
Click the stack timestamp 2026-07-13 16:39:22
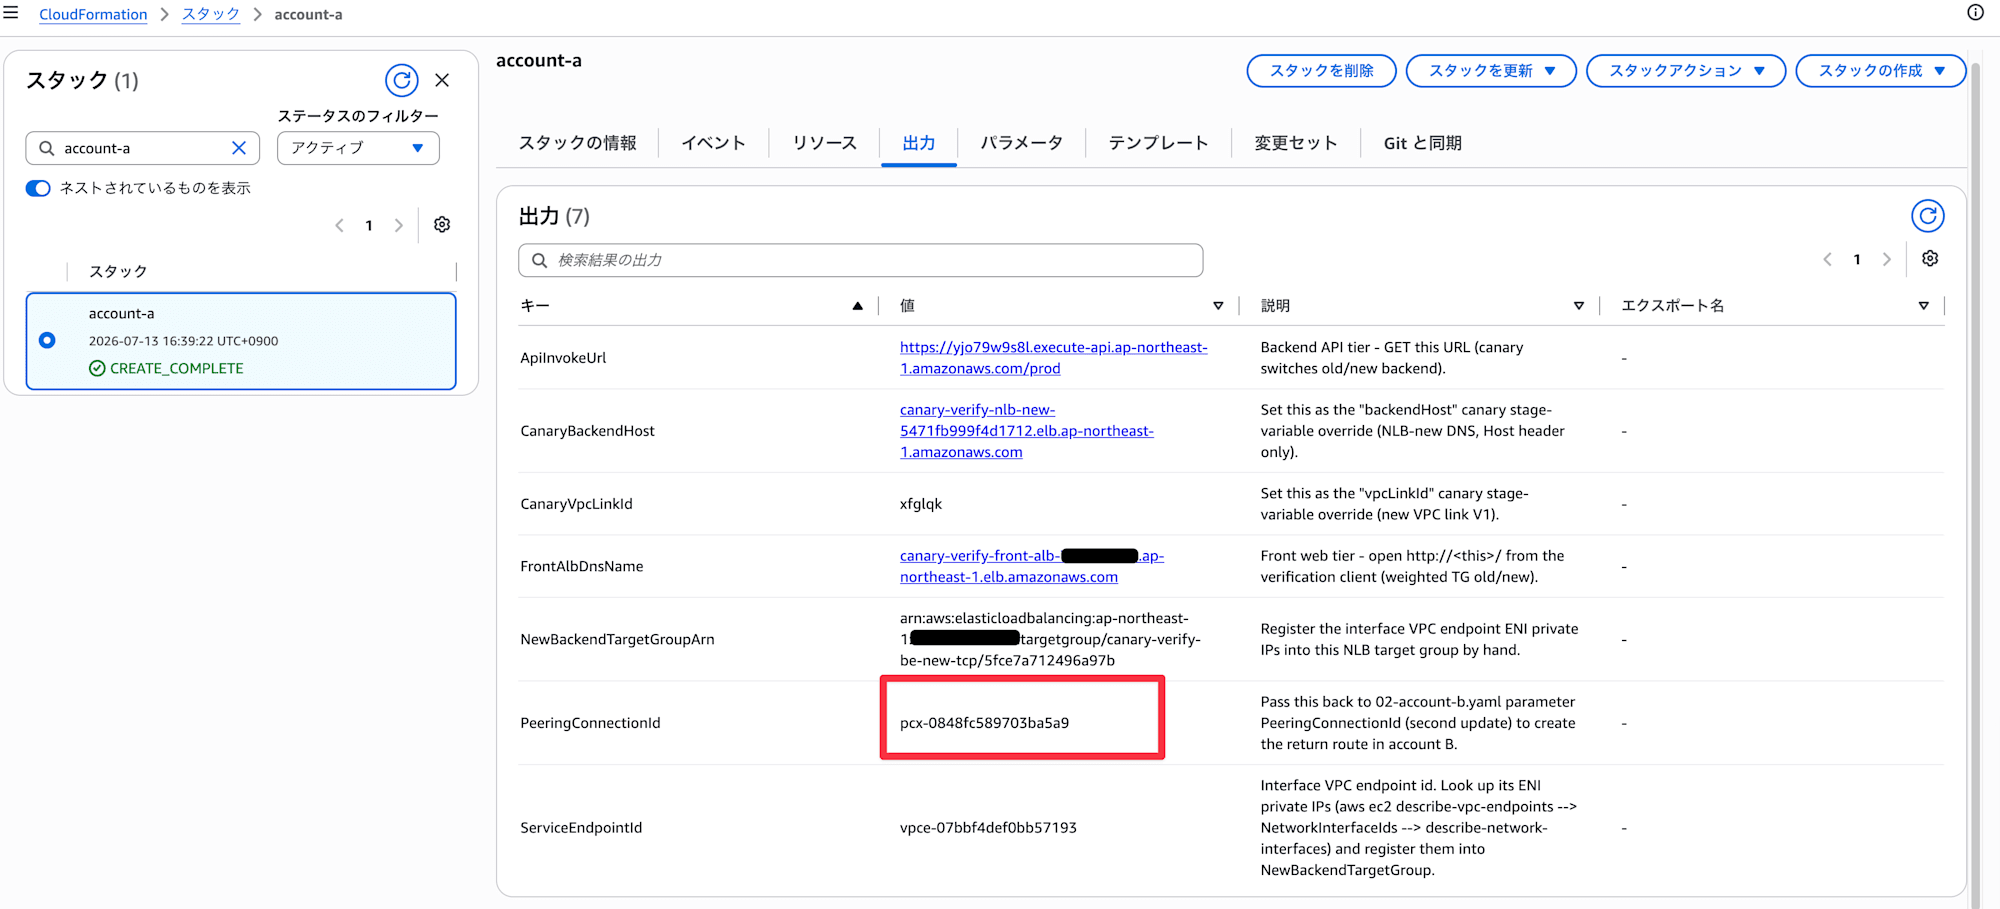(x=183, y=341)
